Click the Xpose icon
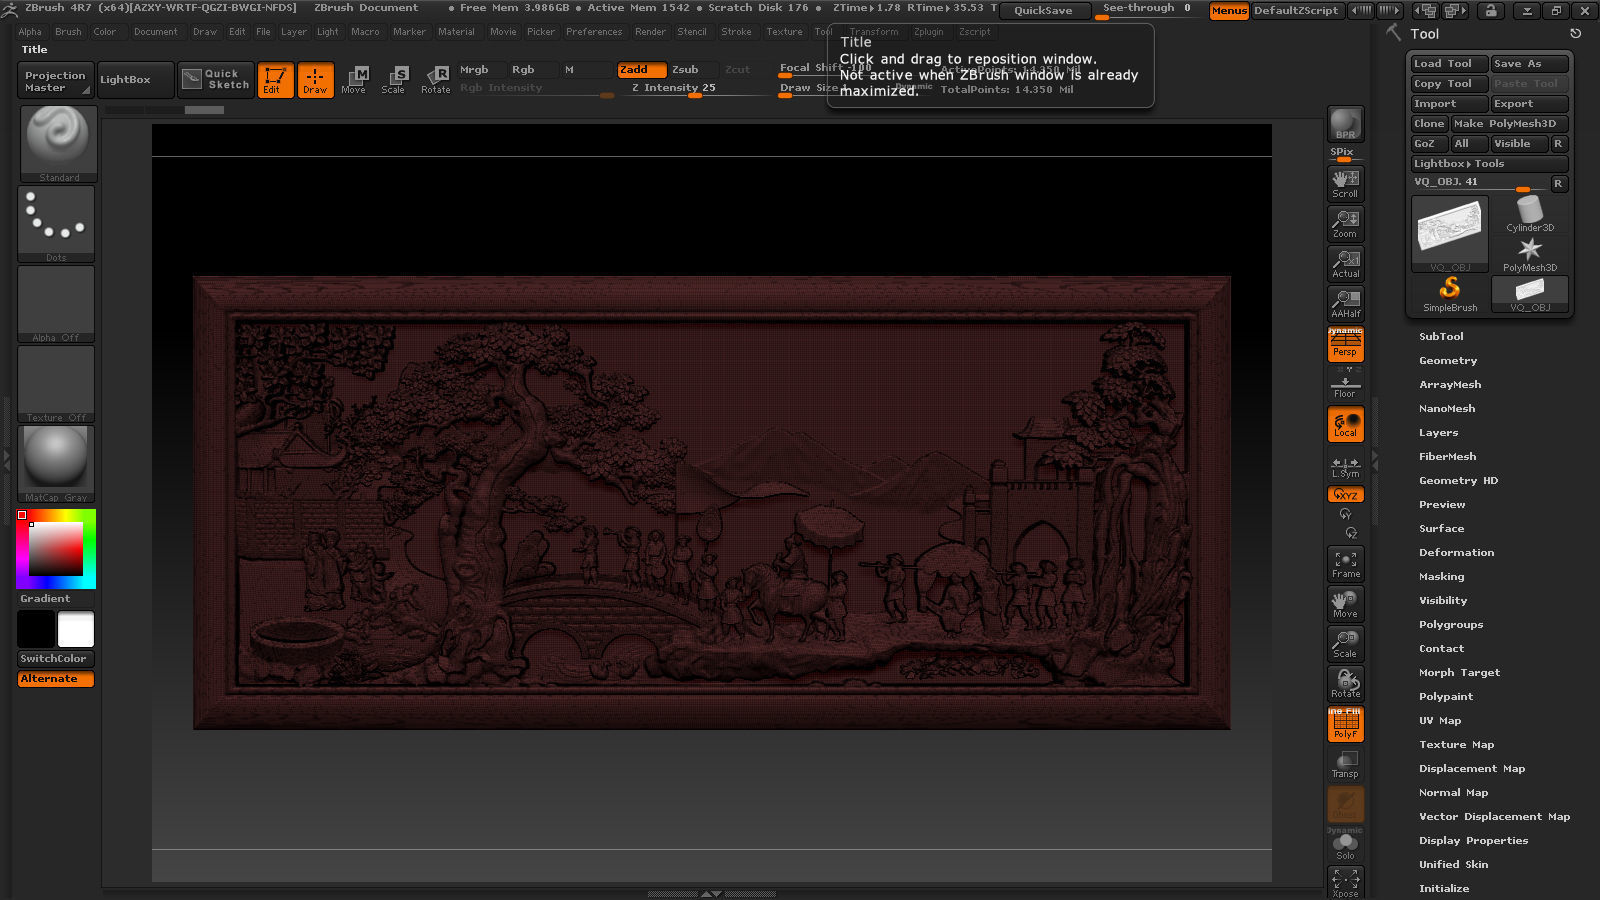The width and height of the screenshot is (1600, 900). pos(1345,883)
